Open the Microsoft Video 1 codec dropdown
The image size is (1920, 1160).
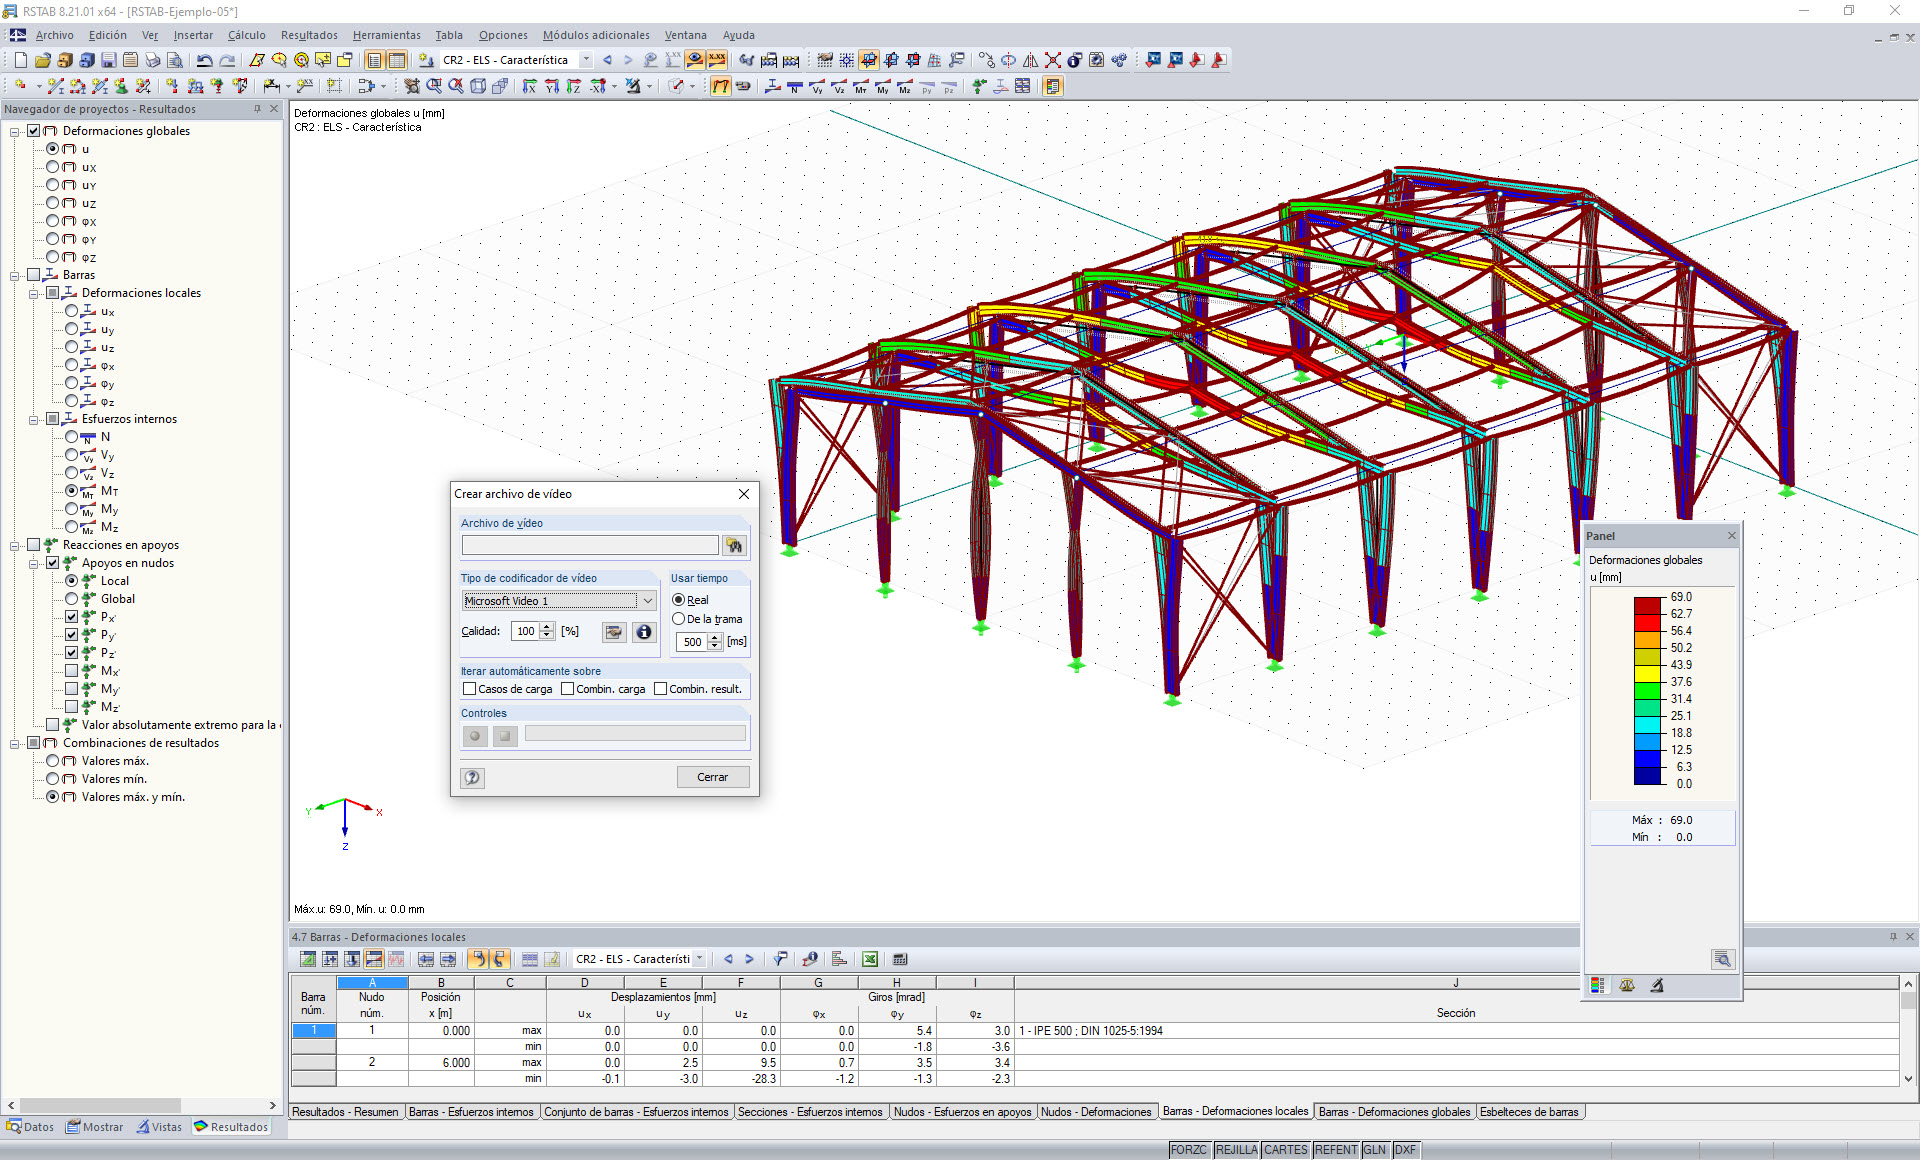[647, 601]
